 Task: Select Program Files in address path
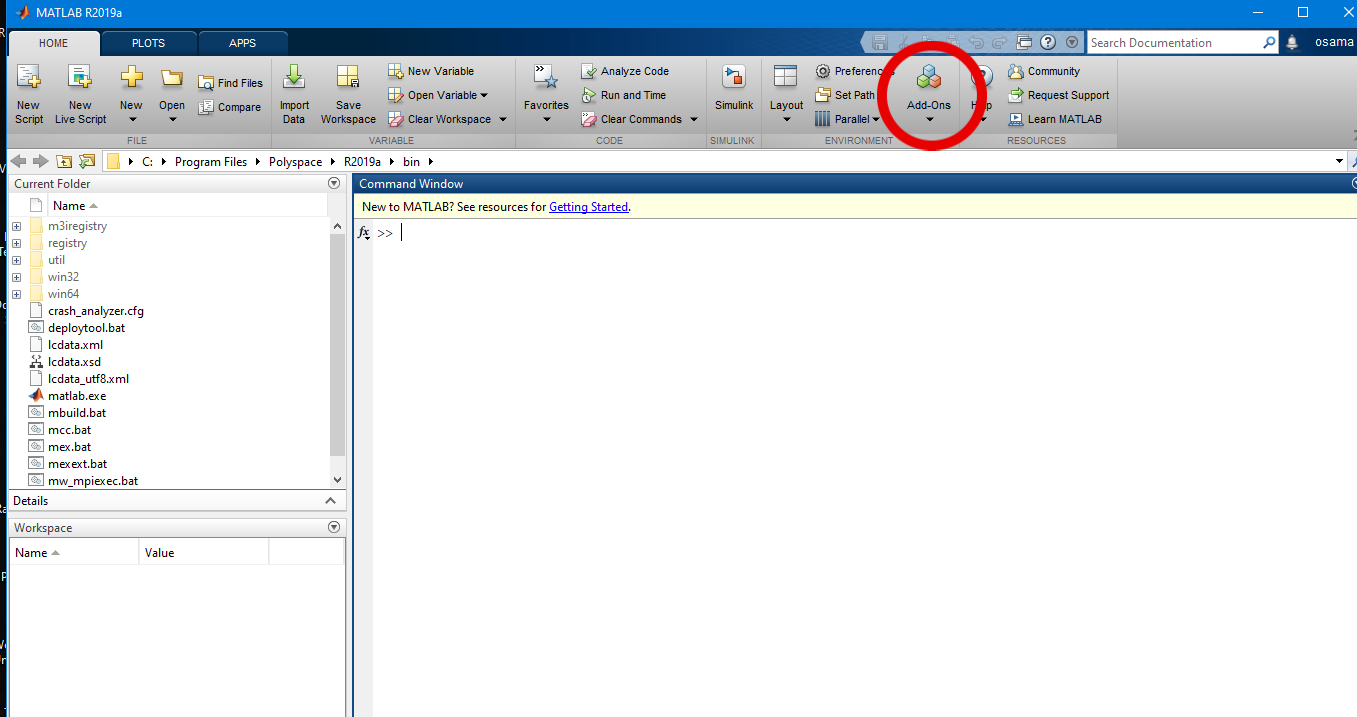pyautogui.click(x=211, y=161)
